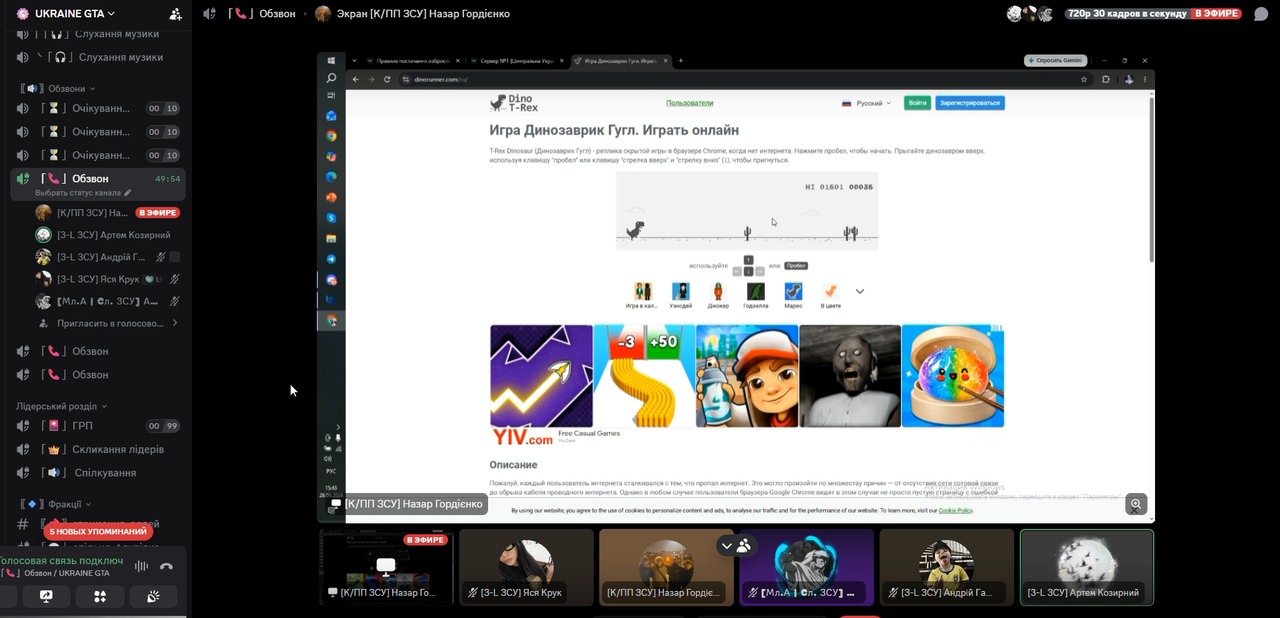Select the Игра Динозаврик Гугл Chrome tab

(621, 61)
